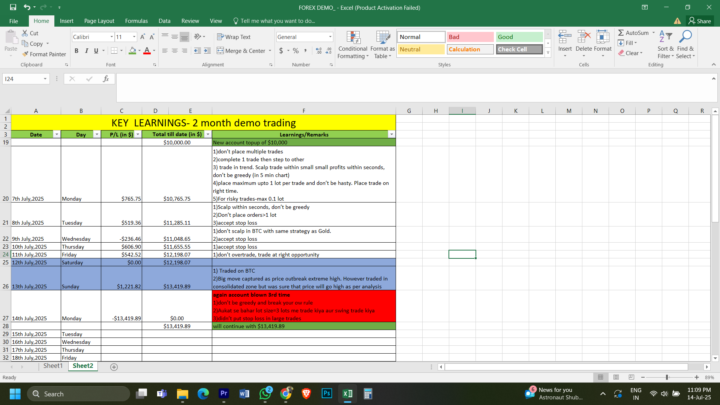Open Photoshop from the taskbar

coord(326,394)
